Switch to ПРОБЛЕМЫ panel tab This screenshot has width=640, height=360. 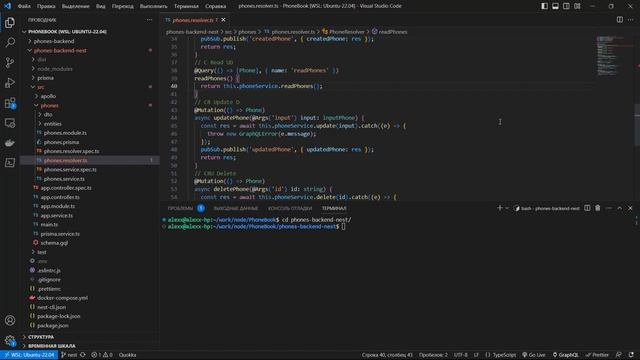(x=180, y=209)
